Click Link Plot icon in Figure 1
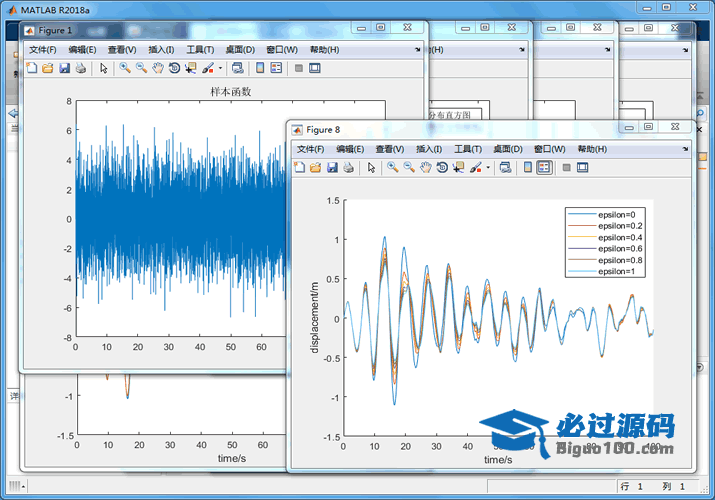The width and height of the screenshot is (715, 500). (237, 68)
